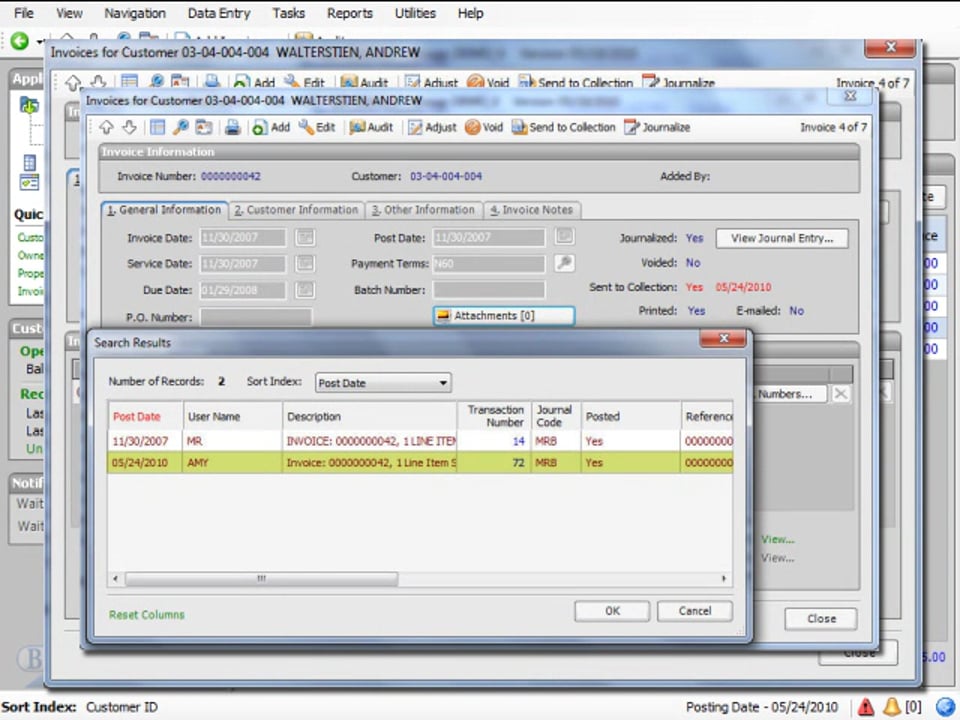Open the View menu
Image resolution: width=960 pixels, height=720 pixels.
[x=69, y=13]
